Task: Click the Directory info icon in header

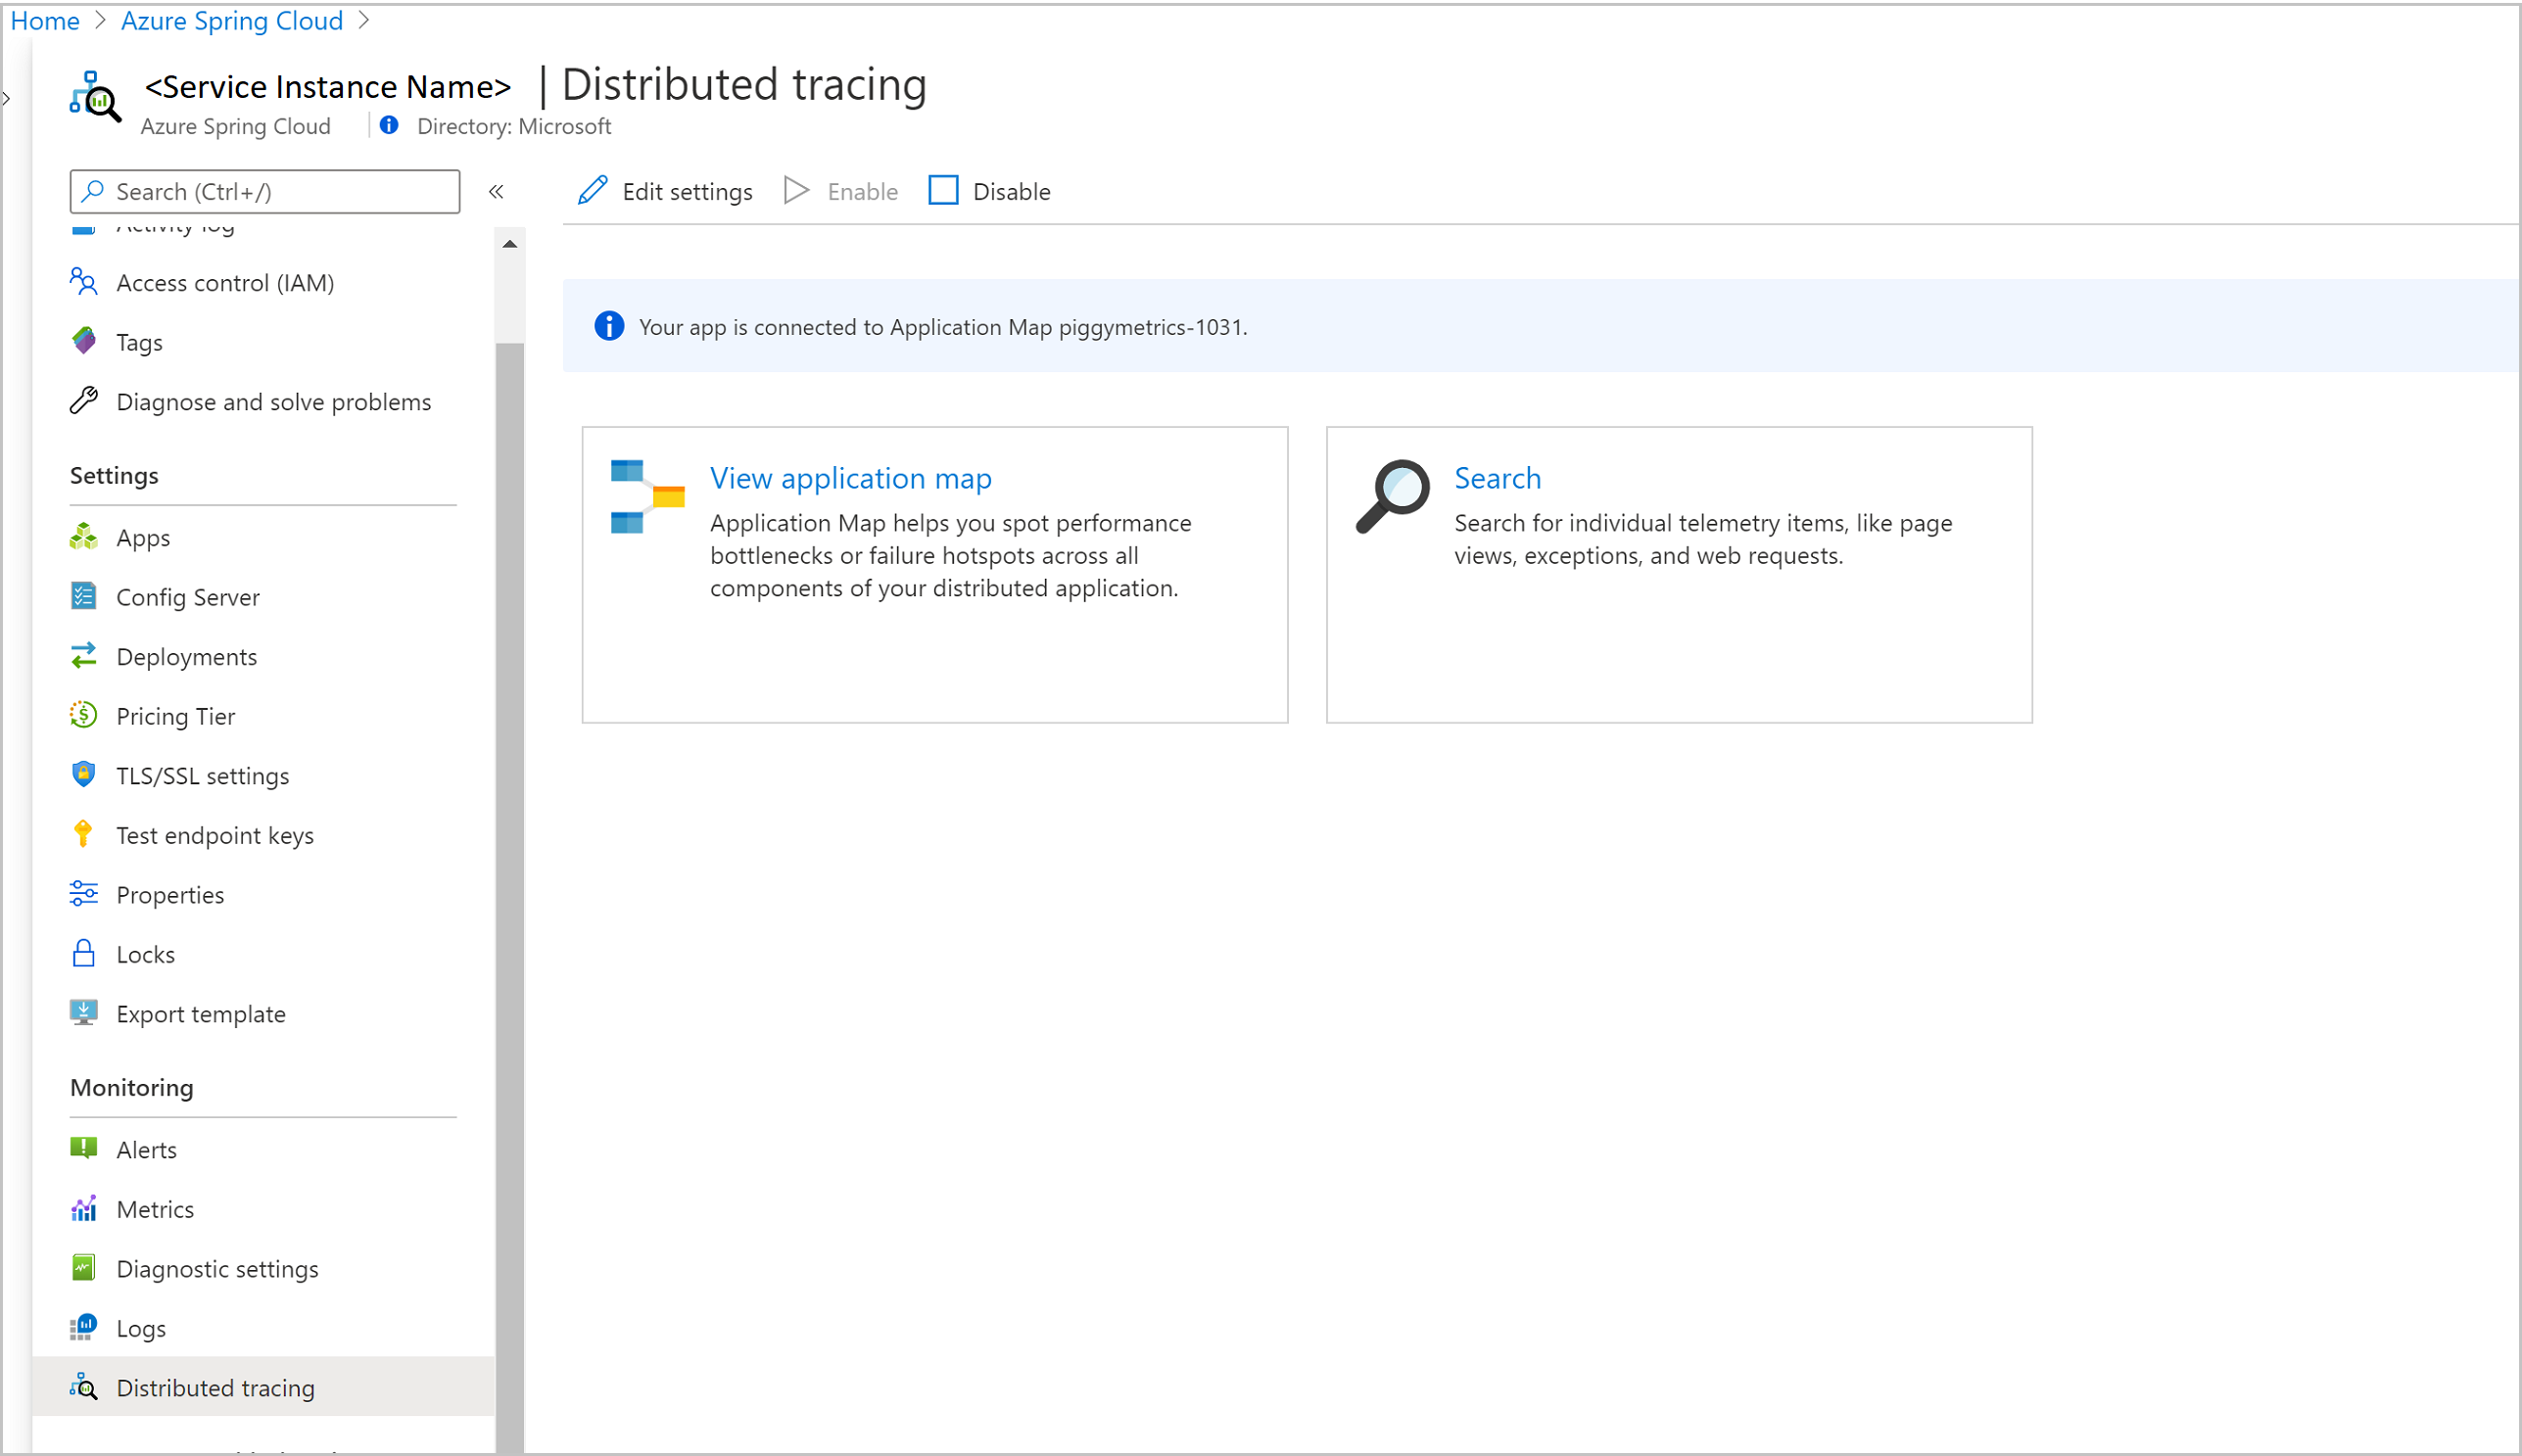Action: click(x=390, y=125)
